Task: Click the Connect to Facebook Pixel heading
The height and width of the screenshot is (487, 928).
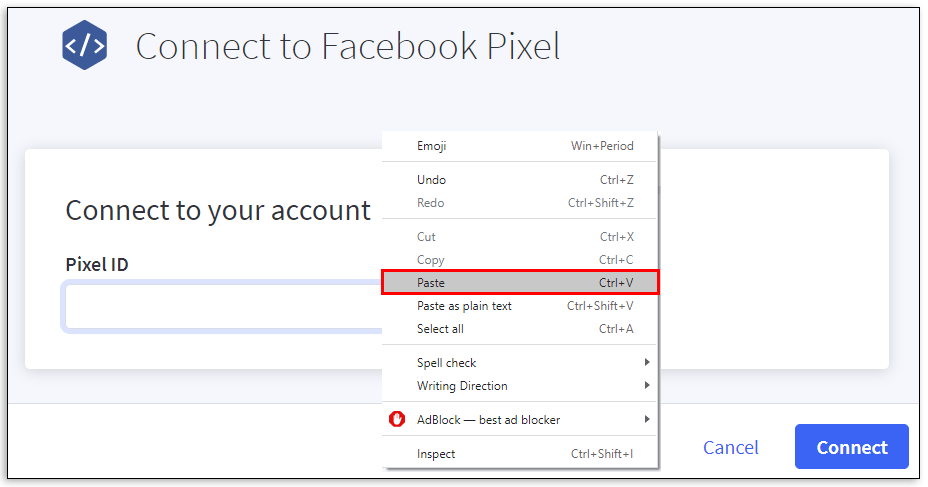Action: (347, 46)
